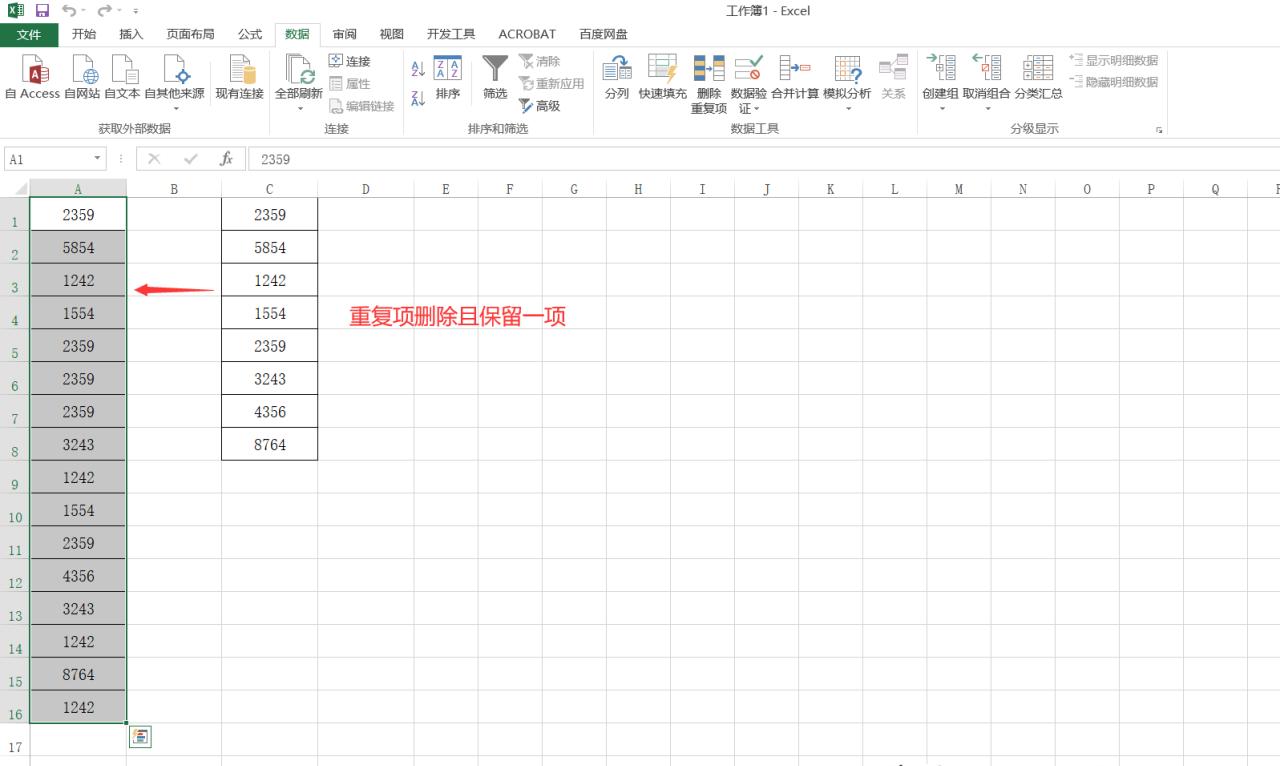Click the formula bar Enter (checkmark) icon

[x=191, y=159]
